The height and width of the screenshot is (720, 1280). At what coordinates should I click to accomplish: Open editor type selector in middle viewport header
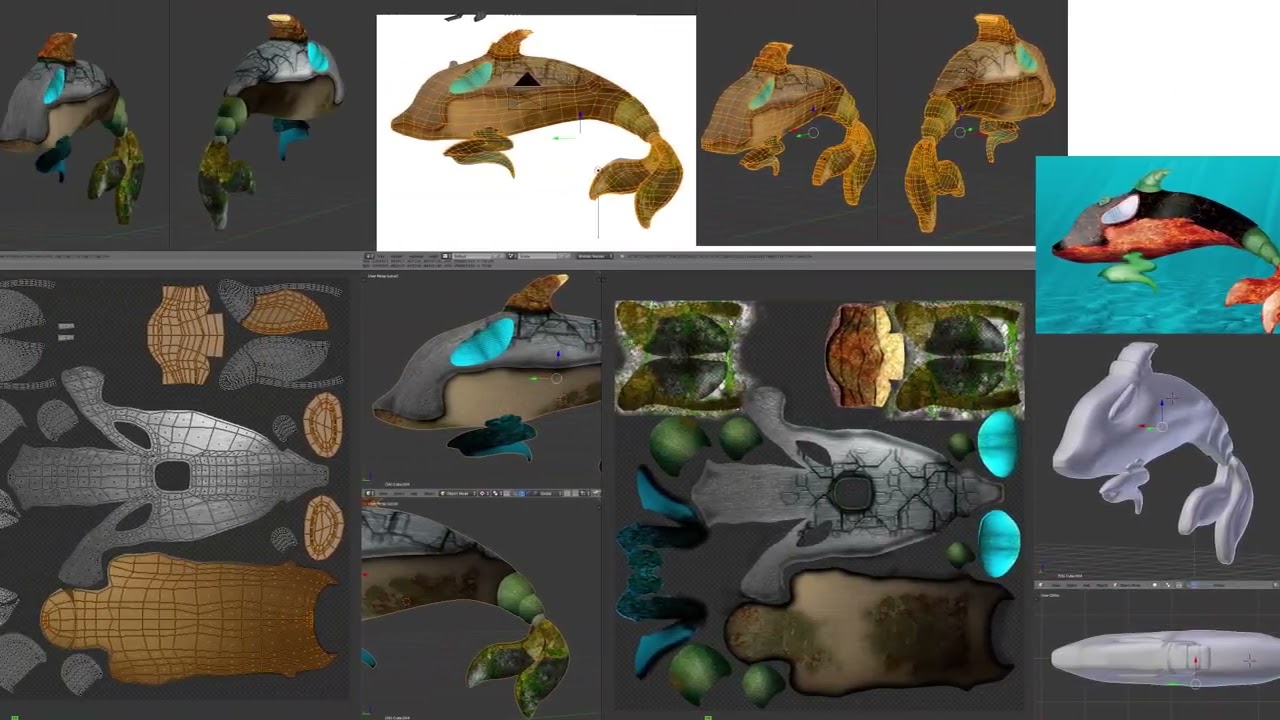(369, 493)
